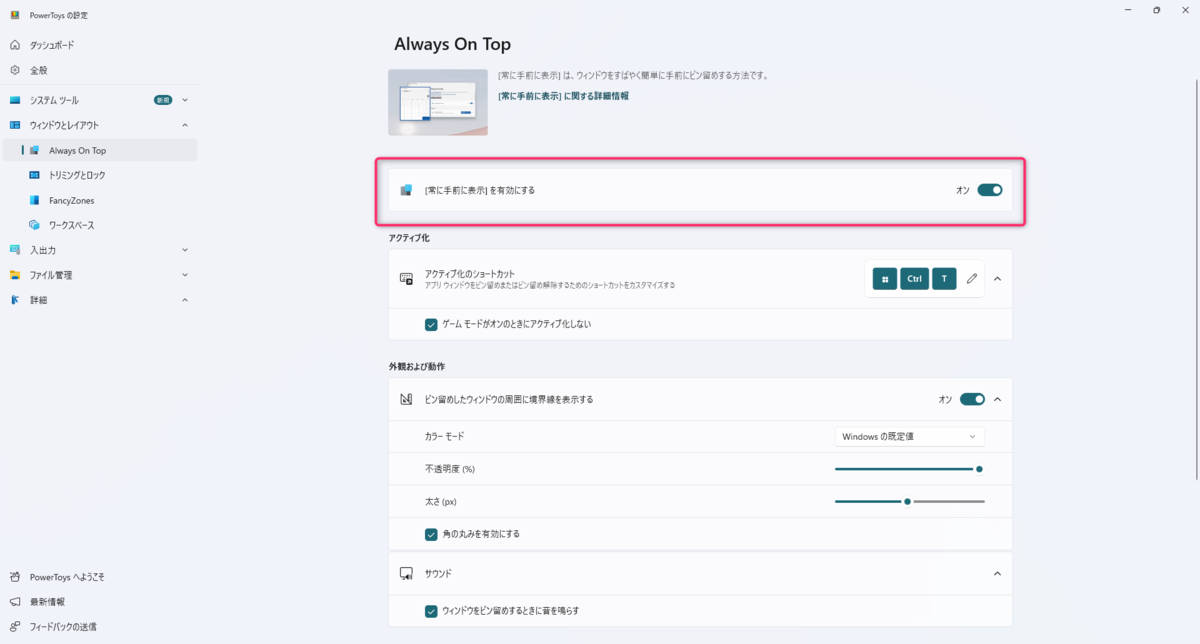The height and width of the screenshot is (644, 1200).
Task: Click the ファイル管理 folder icon
Action: (15, 275)
